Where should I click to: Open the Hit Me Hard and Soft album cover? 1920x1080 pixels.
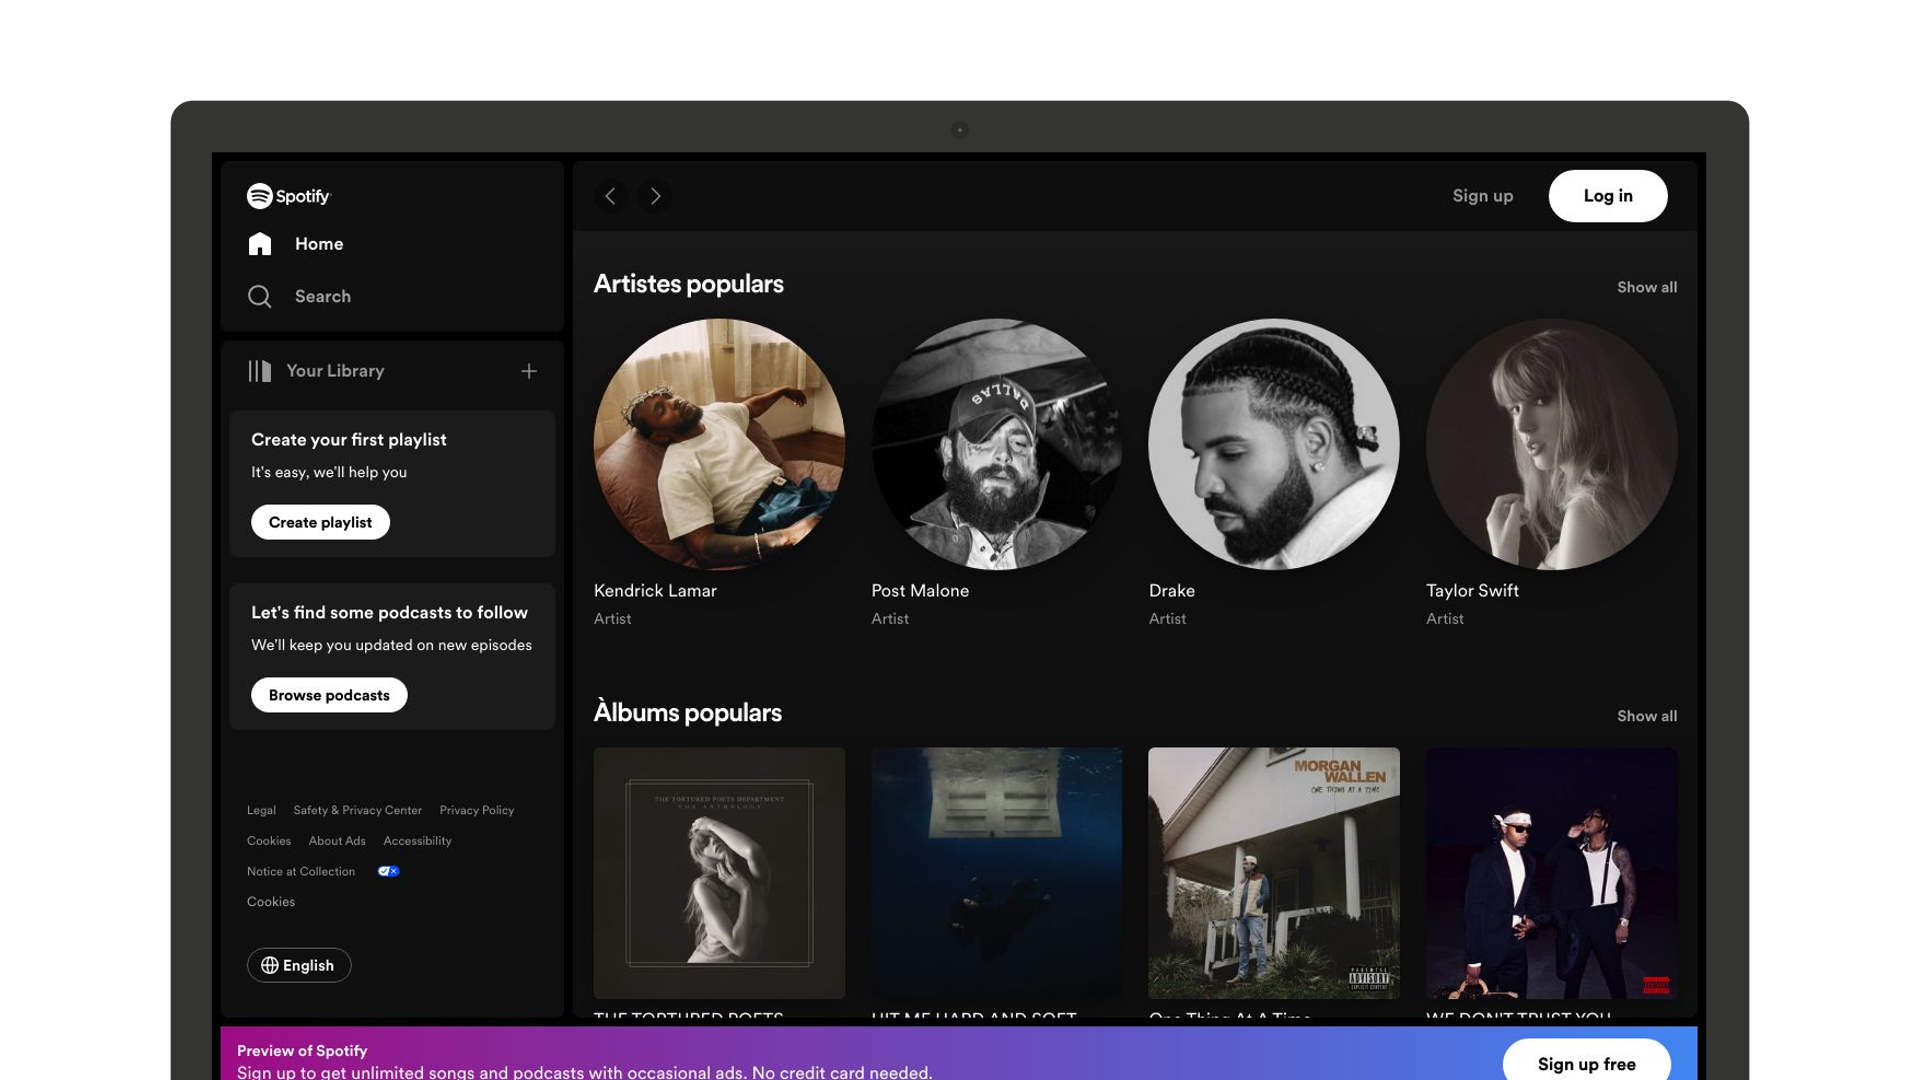point(996,873)
